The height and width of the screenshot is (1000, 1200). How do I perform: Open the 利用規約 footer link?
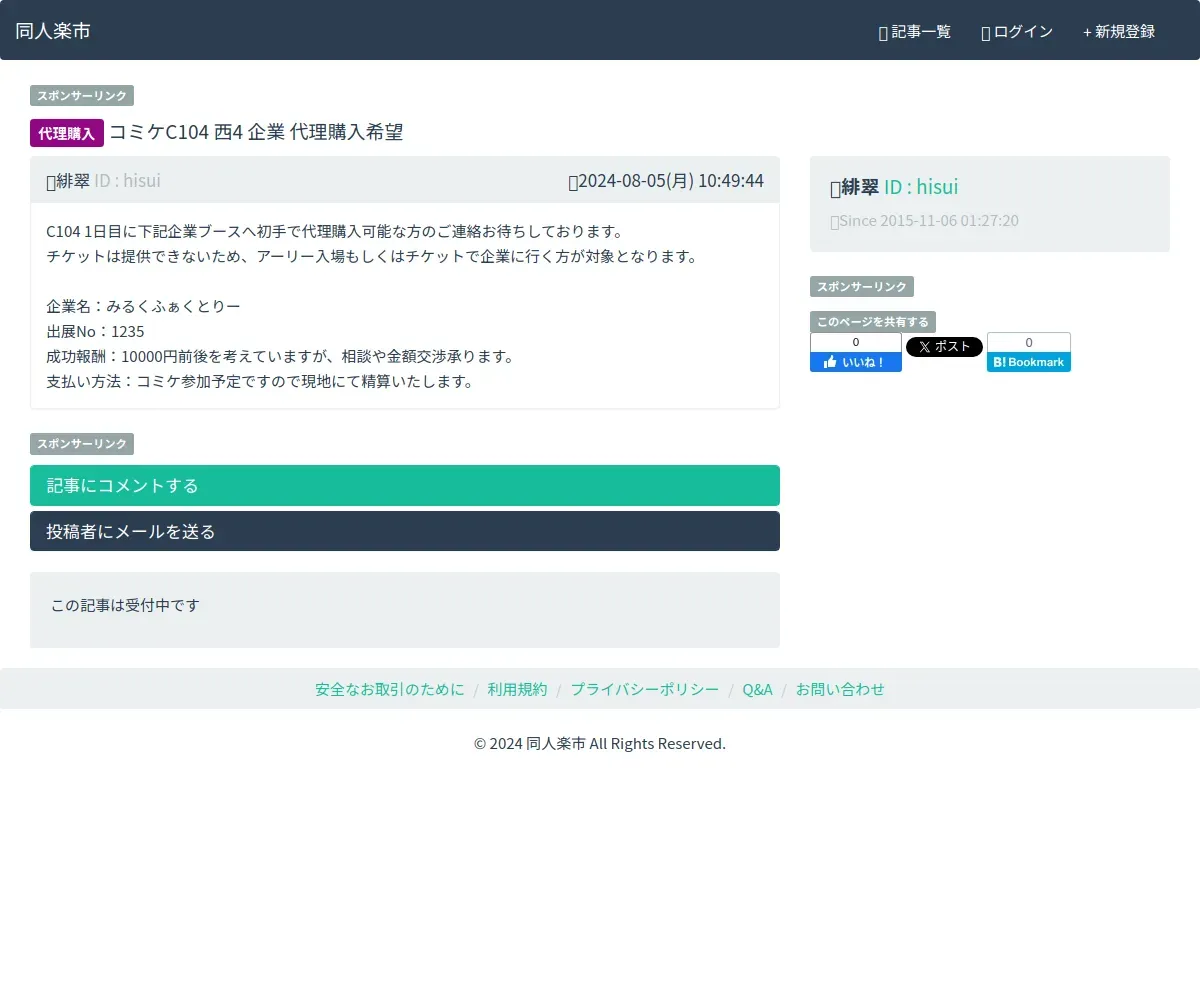tap(517, 689)
